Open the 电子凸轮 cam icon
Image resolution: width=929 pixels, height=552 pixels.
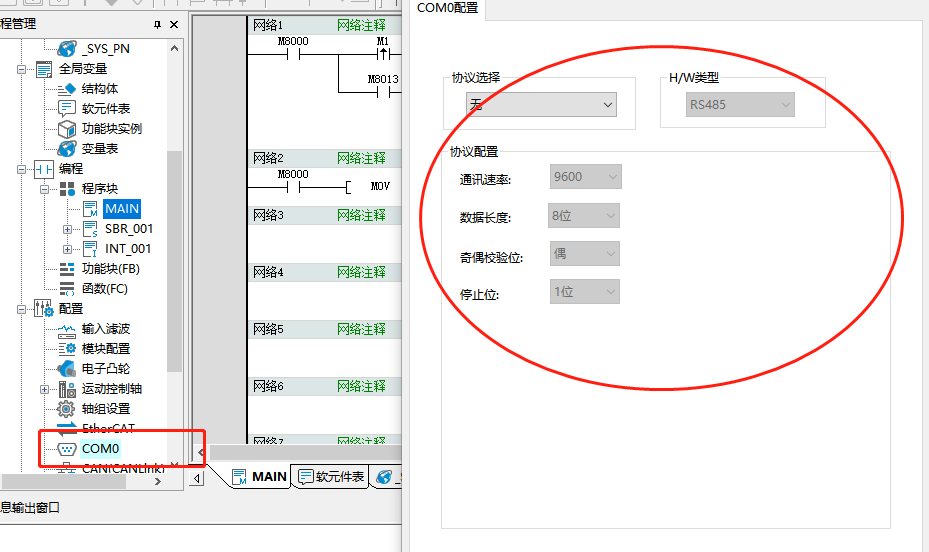(66, 369)
